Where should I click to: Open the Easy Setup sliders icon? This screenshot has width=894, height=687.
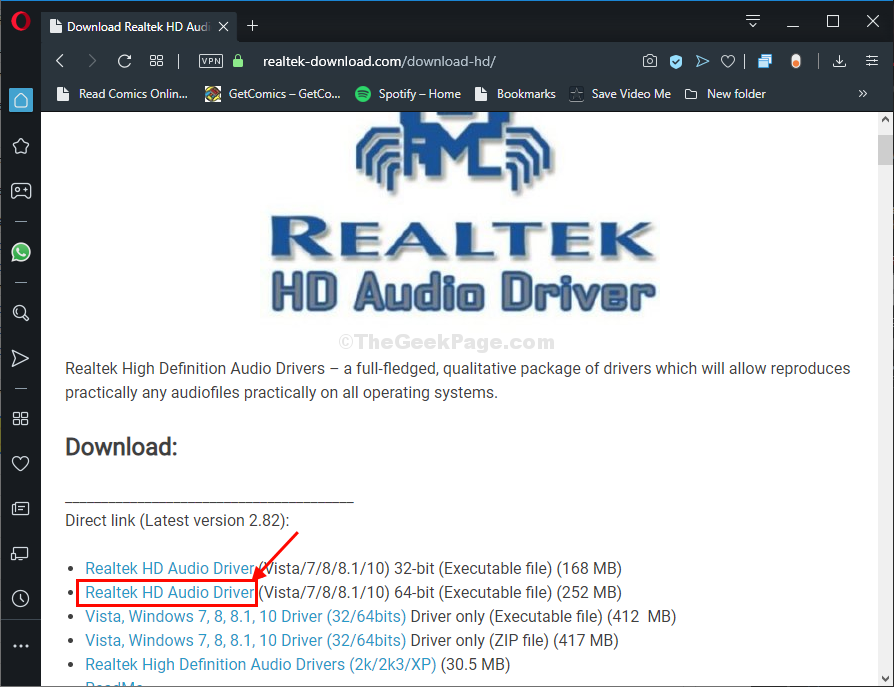pyautogui.click(x=871, y=61)
